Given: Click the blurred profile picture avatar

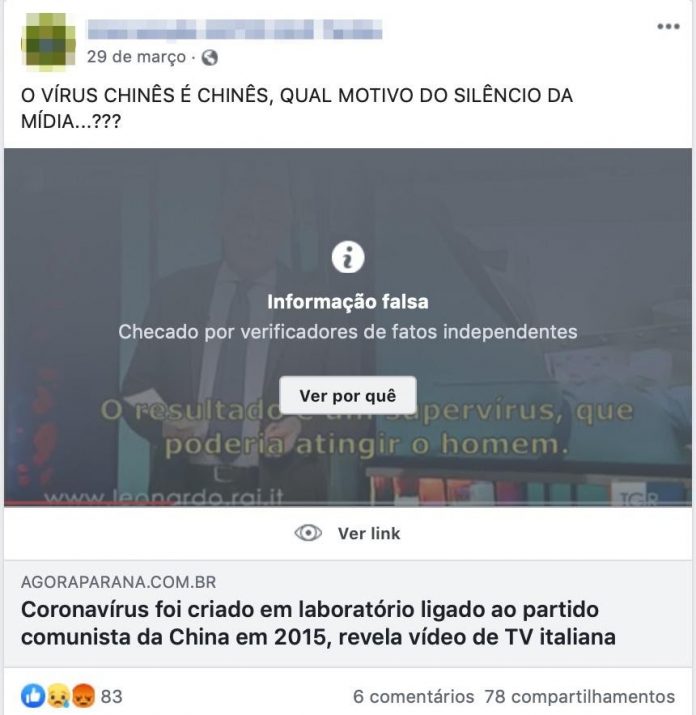Looking at the screenshot, I should [48, 42].
